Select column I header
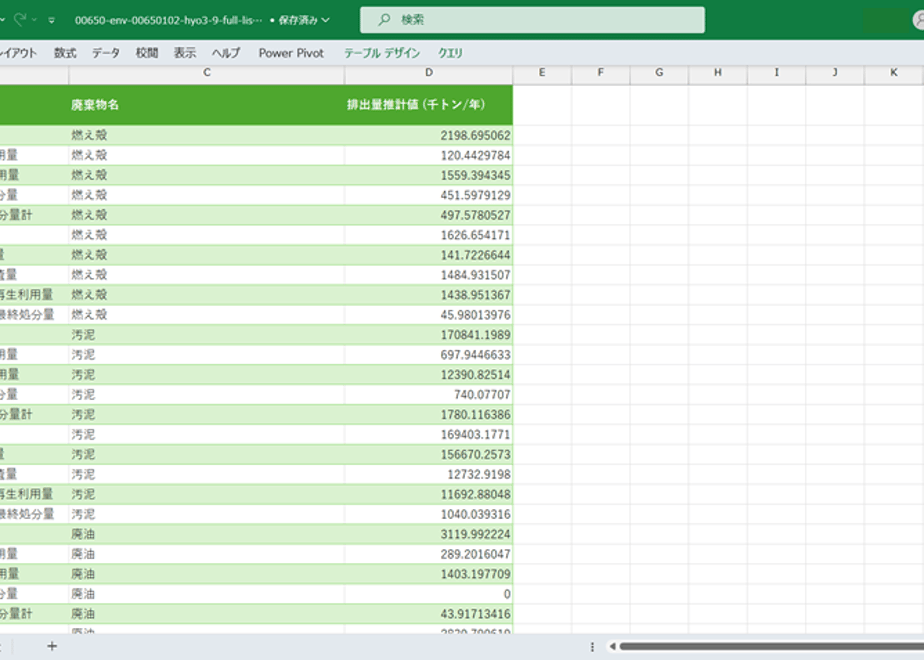The height and width of the screenshot is (660, 924). [776, 73]
